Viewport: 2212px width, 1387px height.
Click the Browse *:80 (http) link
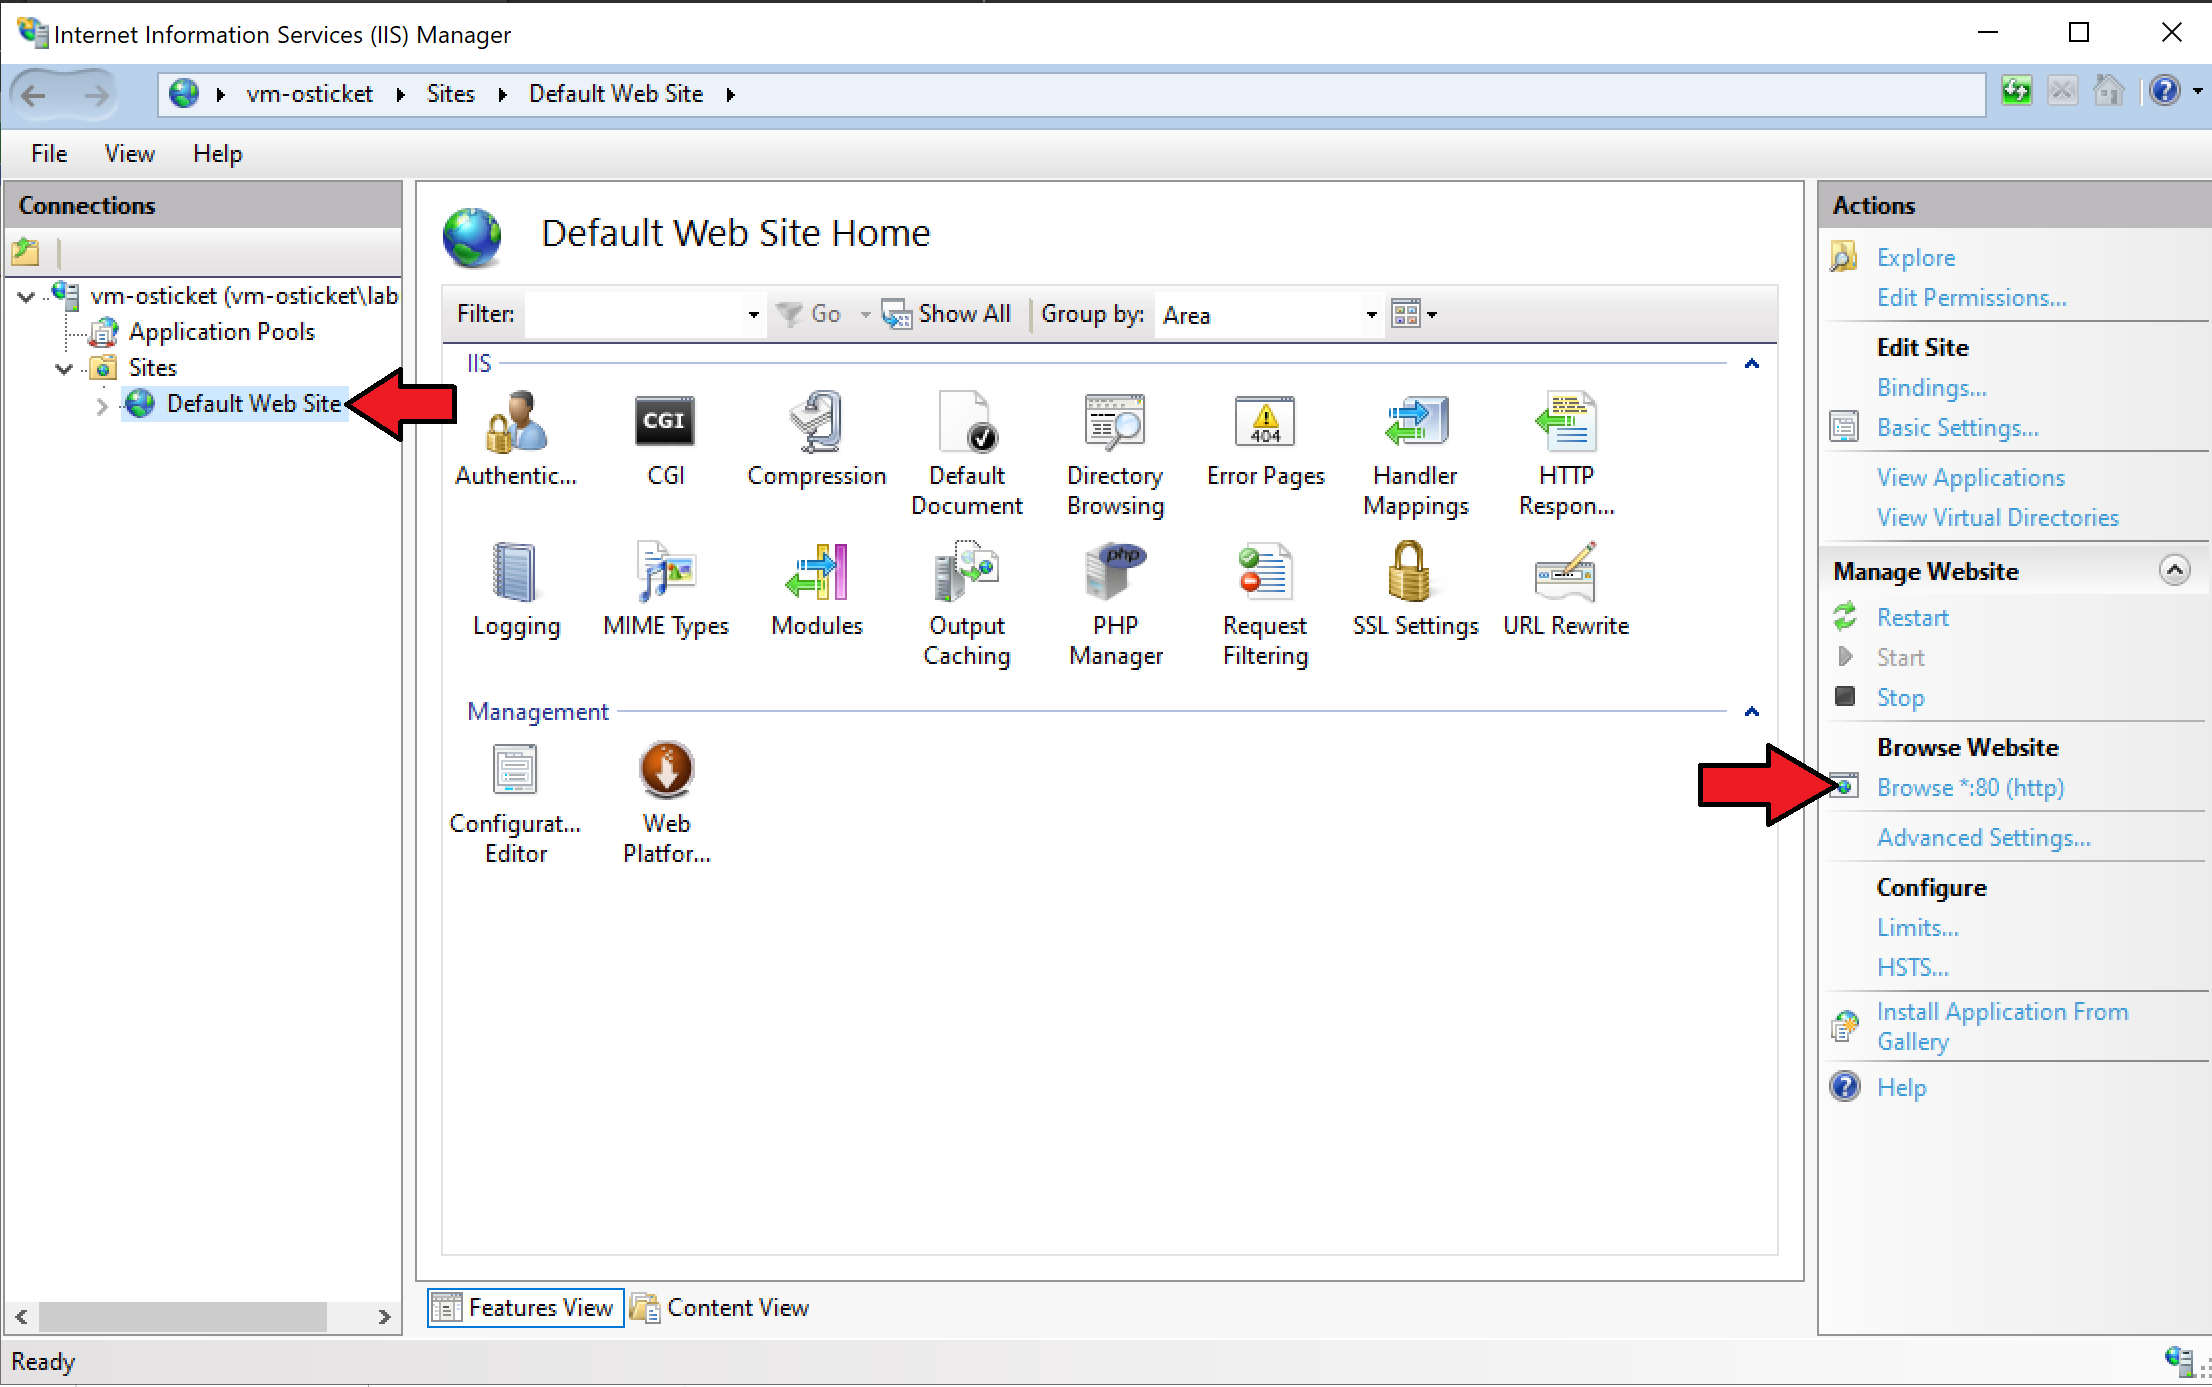[x=1970, y=788]
